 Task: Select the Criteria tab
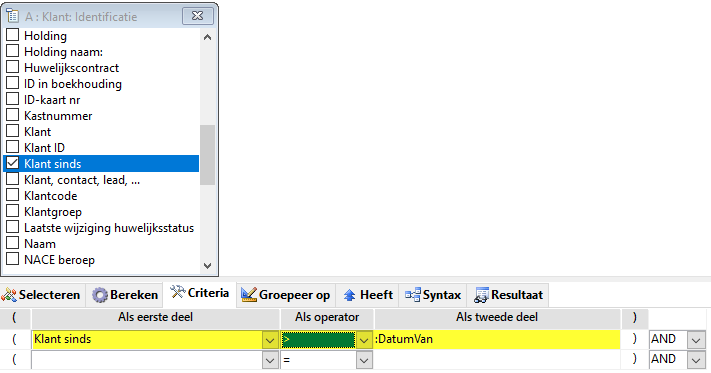(200, 293)
